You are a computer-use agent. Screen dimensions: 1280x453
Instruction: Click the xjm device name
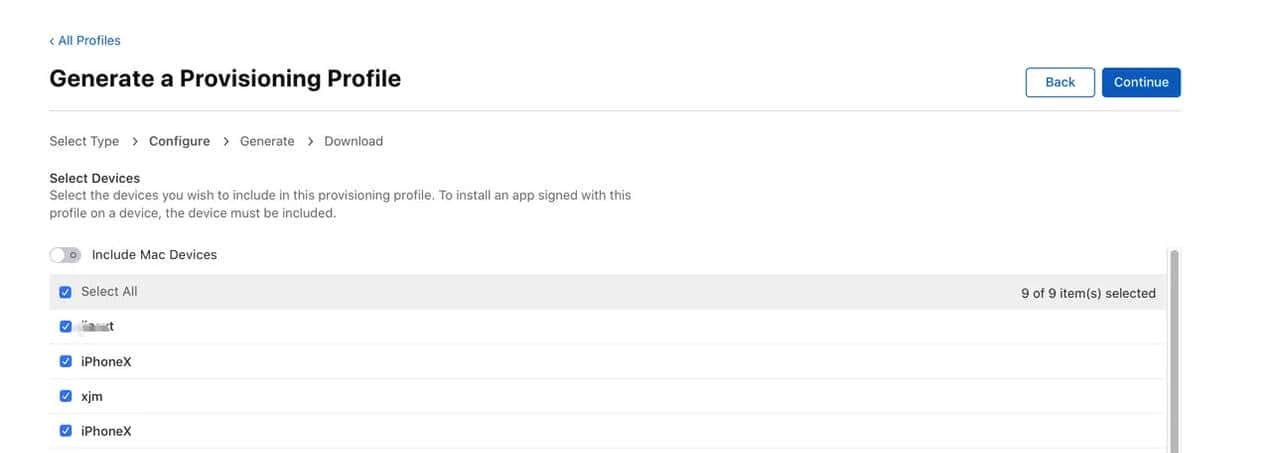[x=92, y=397]
